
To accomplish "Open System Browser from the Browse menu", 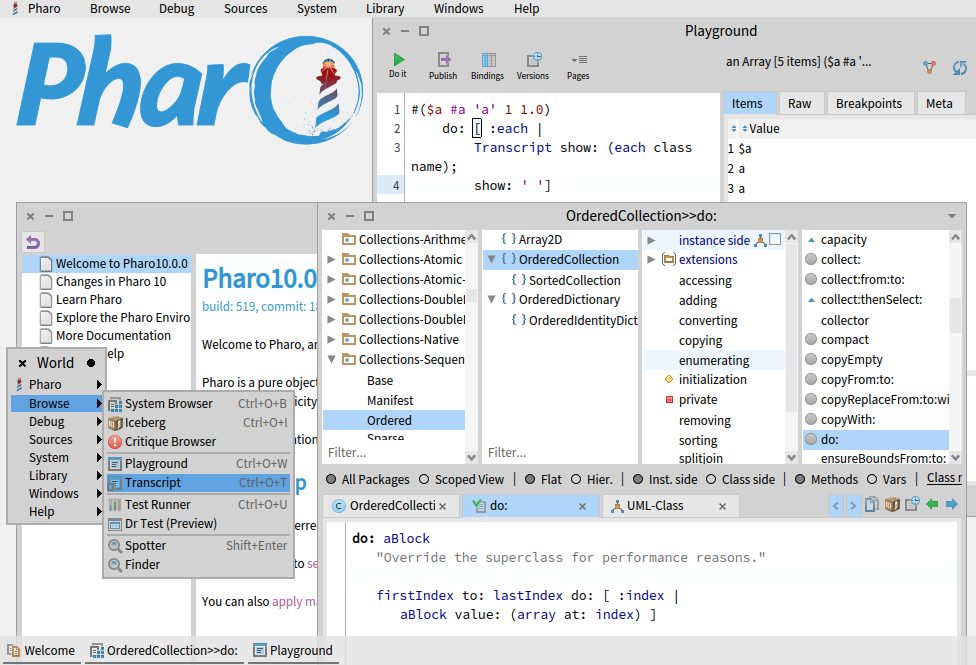I will (198, 403).
